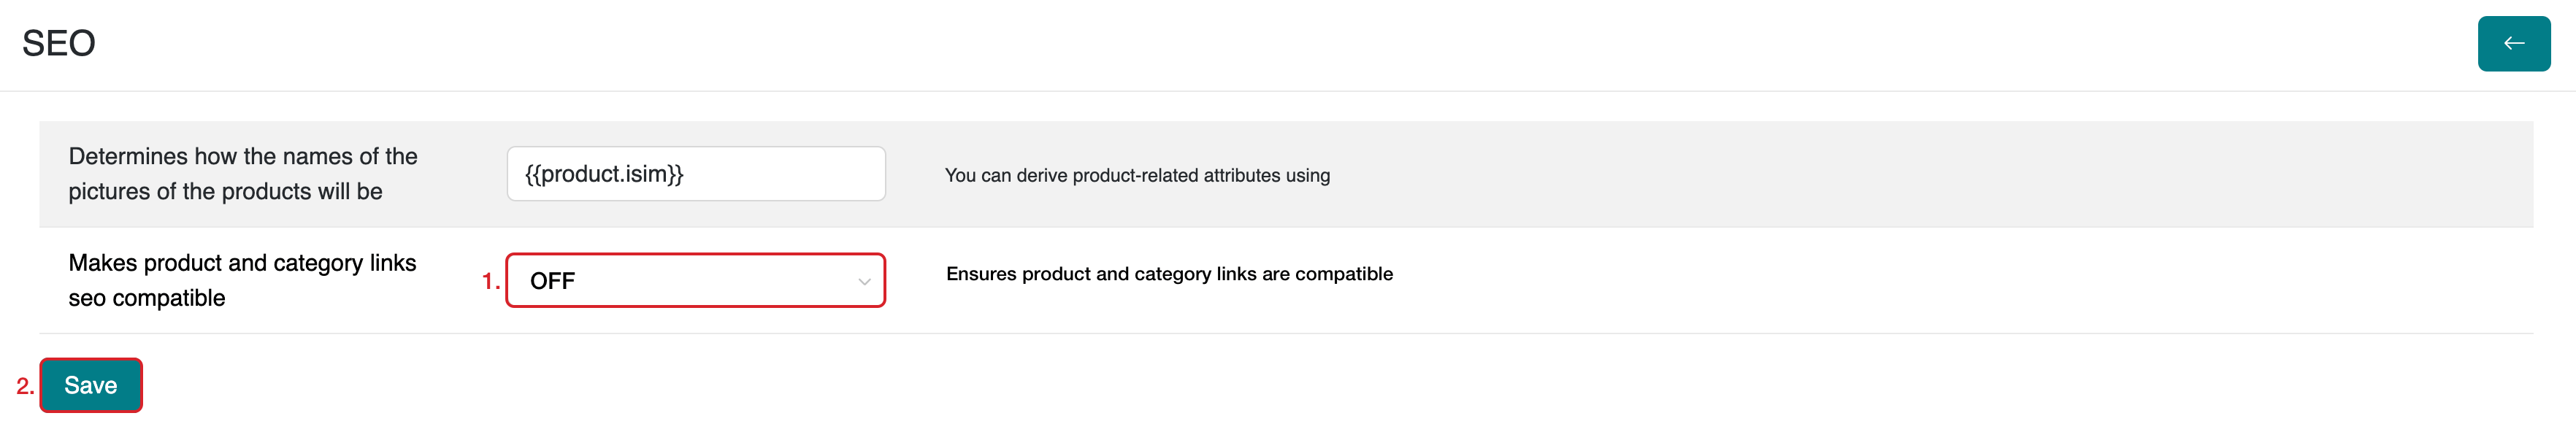Select the OFF value text in dropdown
Viewport: 2576px width, 432px height.
(x=552, y=281)
